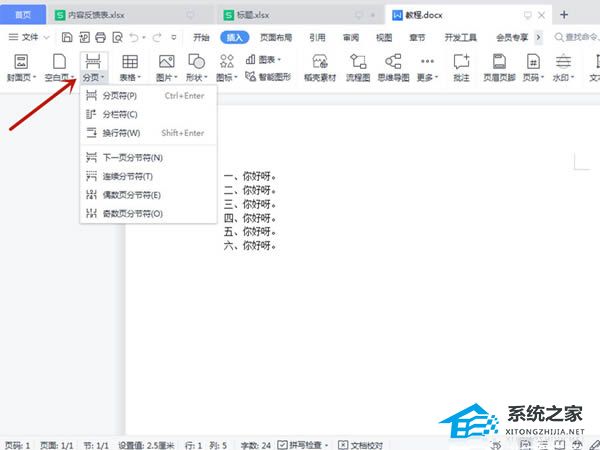
Task: Open the 表格 table insert tool
Action: tap(130, 67)
